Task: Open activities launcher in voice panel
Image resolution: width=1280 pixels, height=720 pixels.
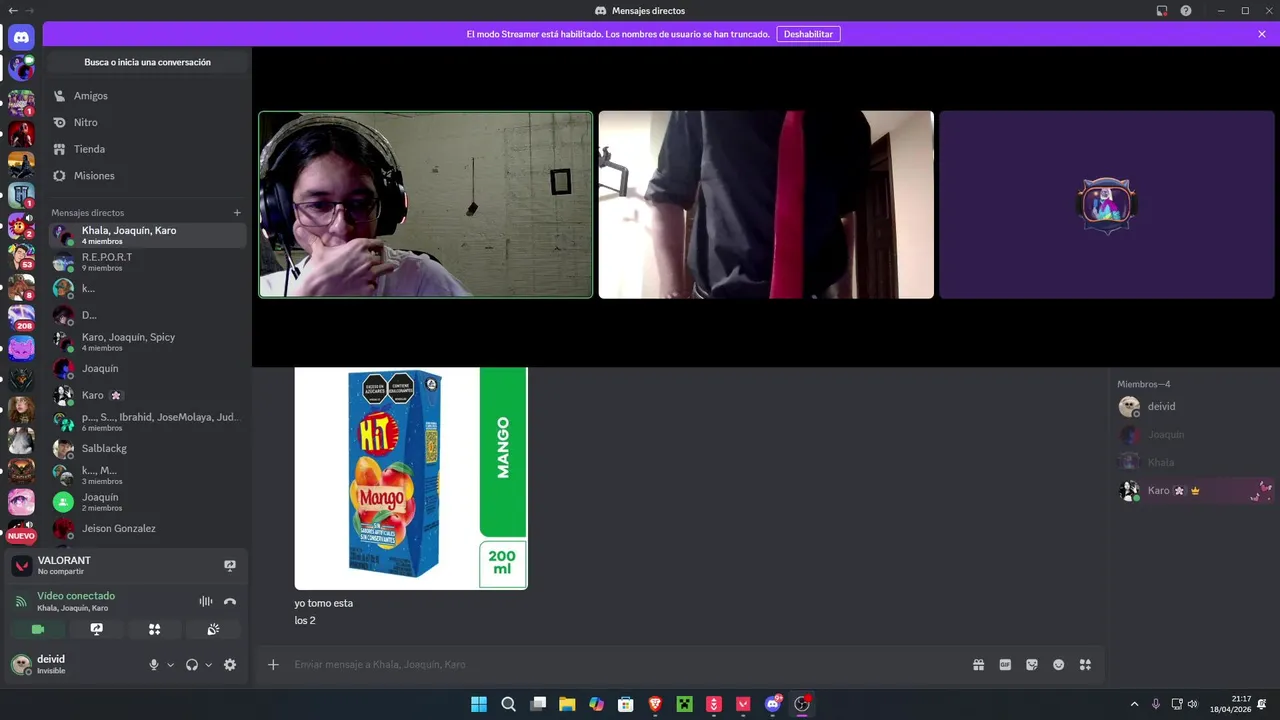Action: click(x=154, y=629)
